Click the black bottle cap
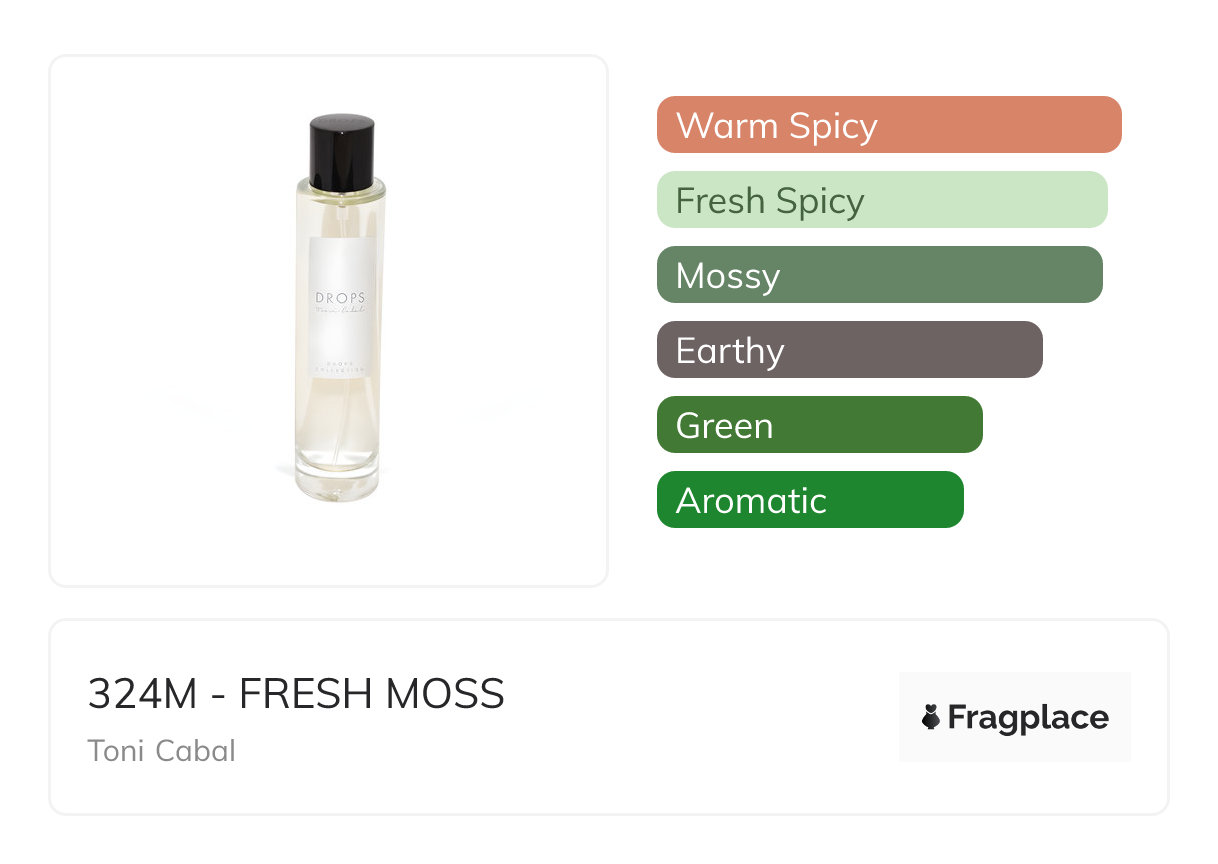This screenshot has width=1218, height=864. [x=342, y=152]
